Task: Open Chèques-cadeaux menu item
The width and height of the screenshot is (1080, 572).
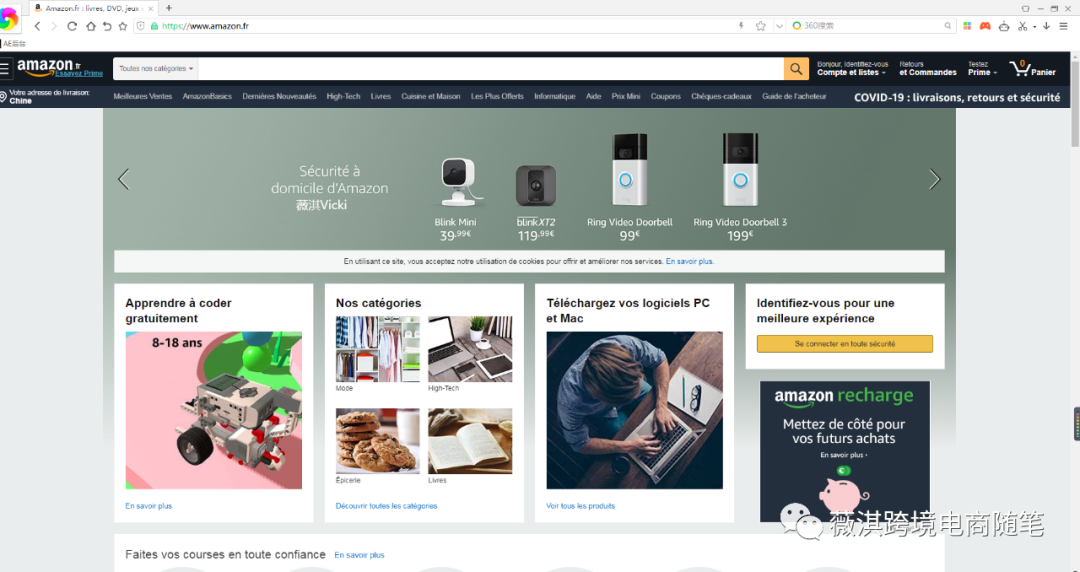Action: point(721,96)
